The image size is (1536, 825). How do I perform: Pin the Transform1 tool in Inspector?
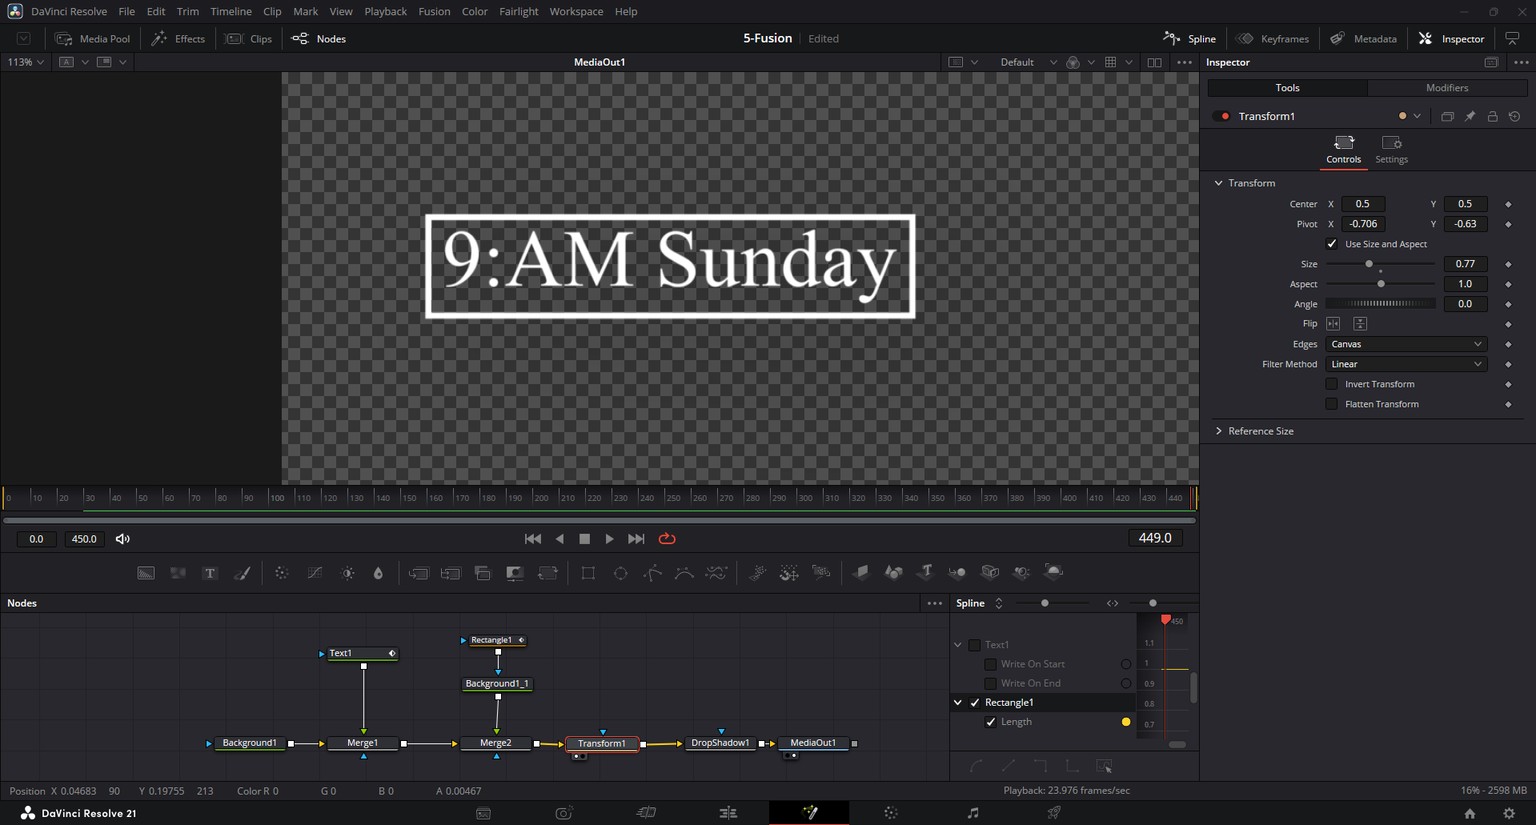pyautogui.click(x=1470, y=116)
